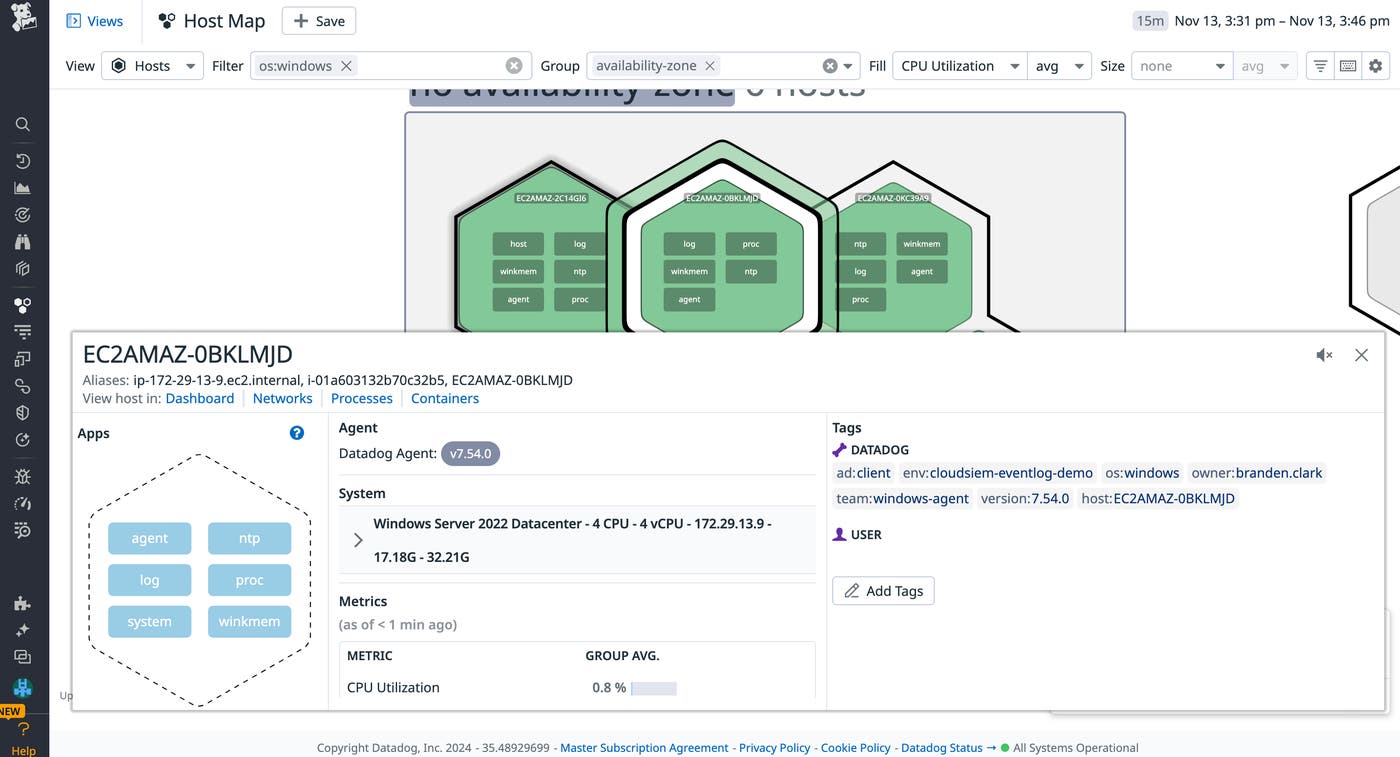
Task: Open the Fill metric dropdown showing CPU Utilization
Action: tap(957, 65)
